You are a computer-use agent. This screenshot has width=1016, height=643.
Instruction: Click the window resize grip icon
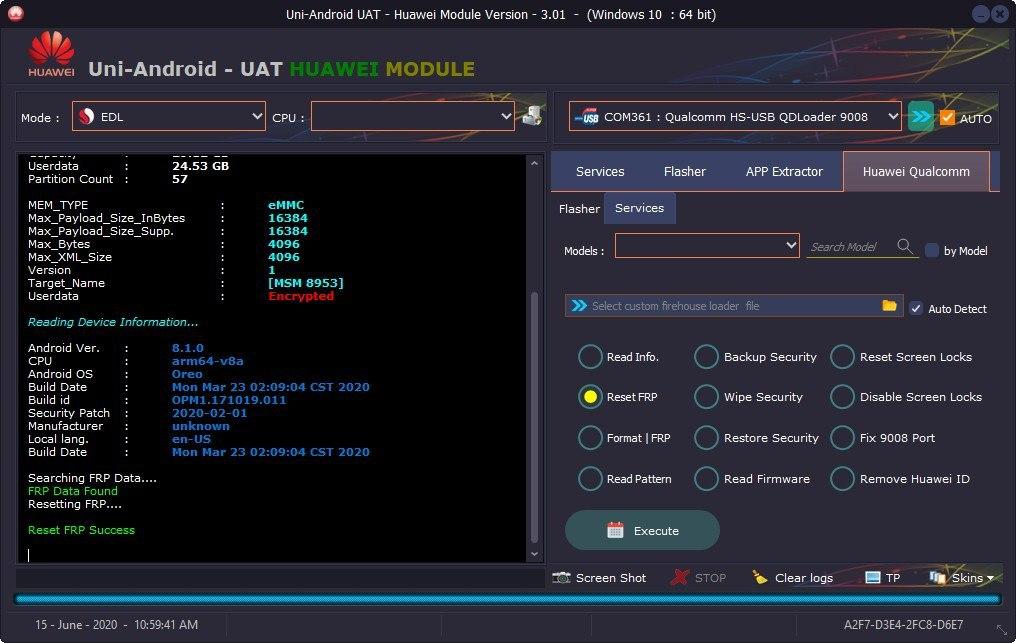pos(1002,629)
